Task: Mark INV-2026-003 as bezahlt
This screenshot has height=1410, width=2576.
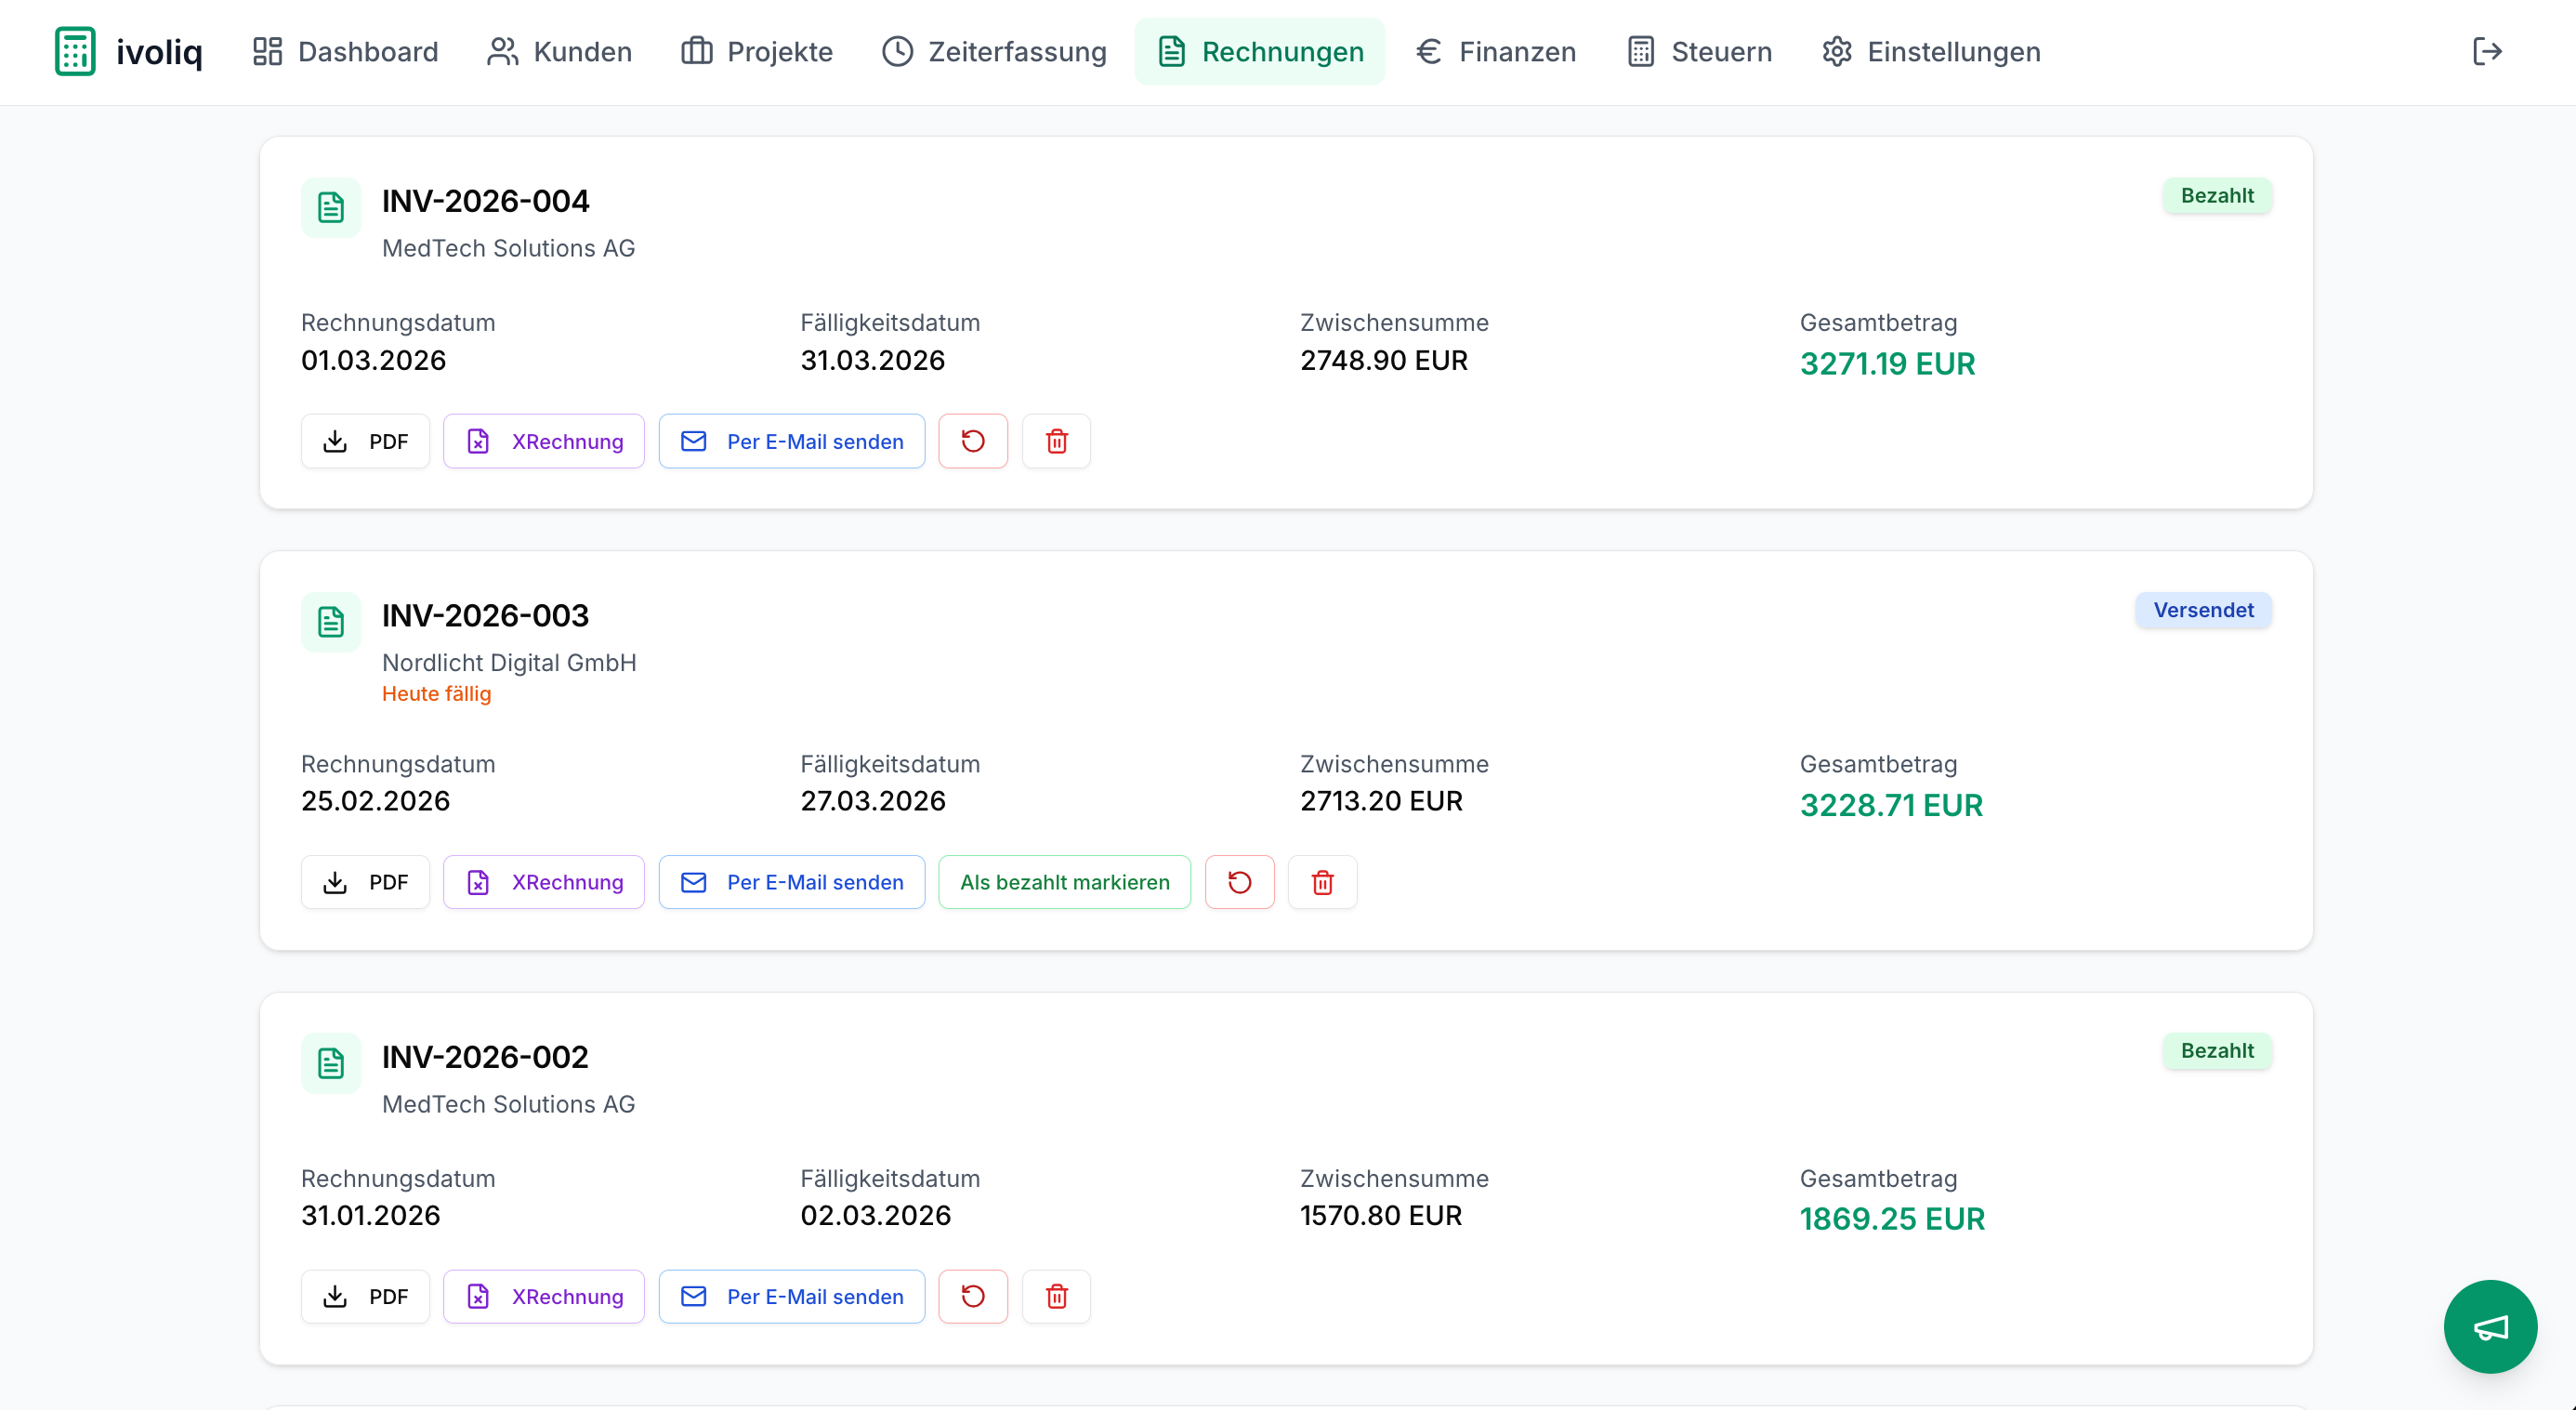Action: (1064, 882)
